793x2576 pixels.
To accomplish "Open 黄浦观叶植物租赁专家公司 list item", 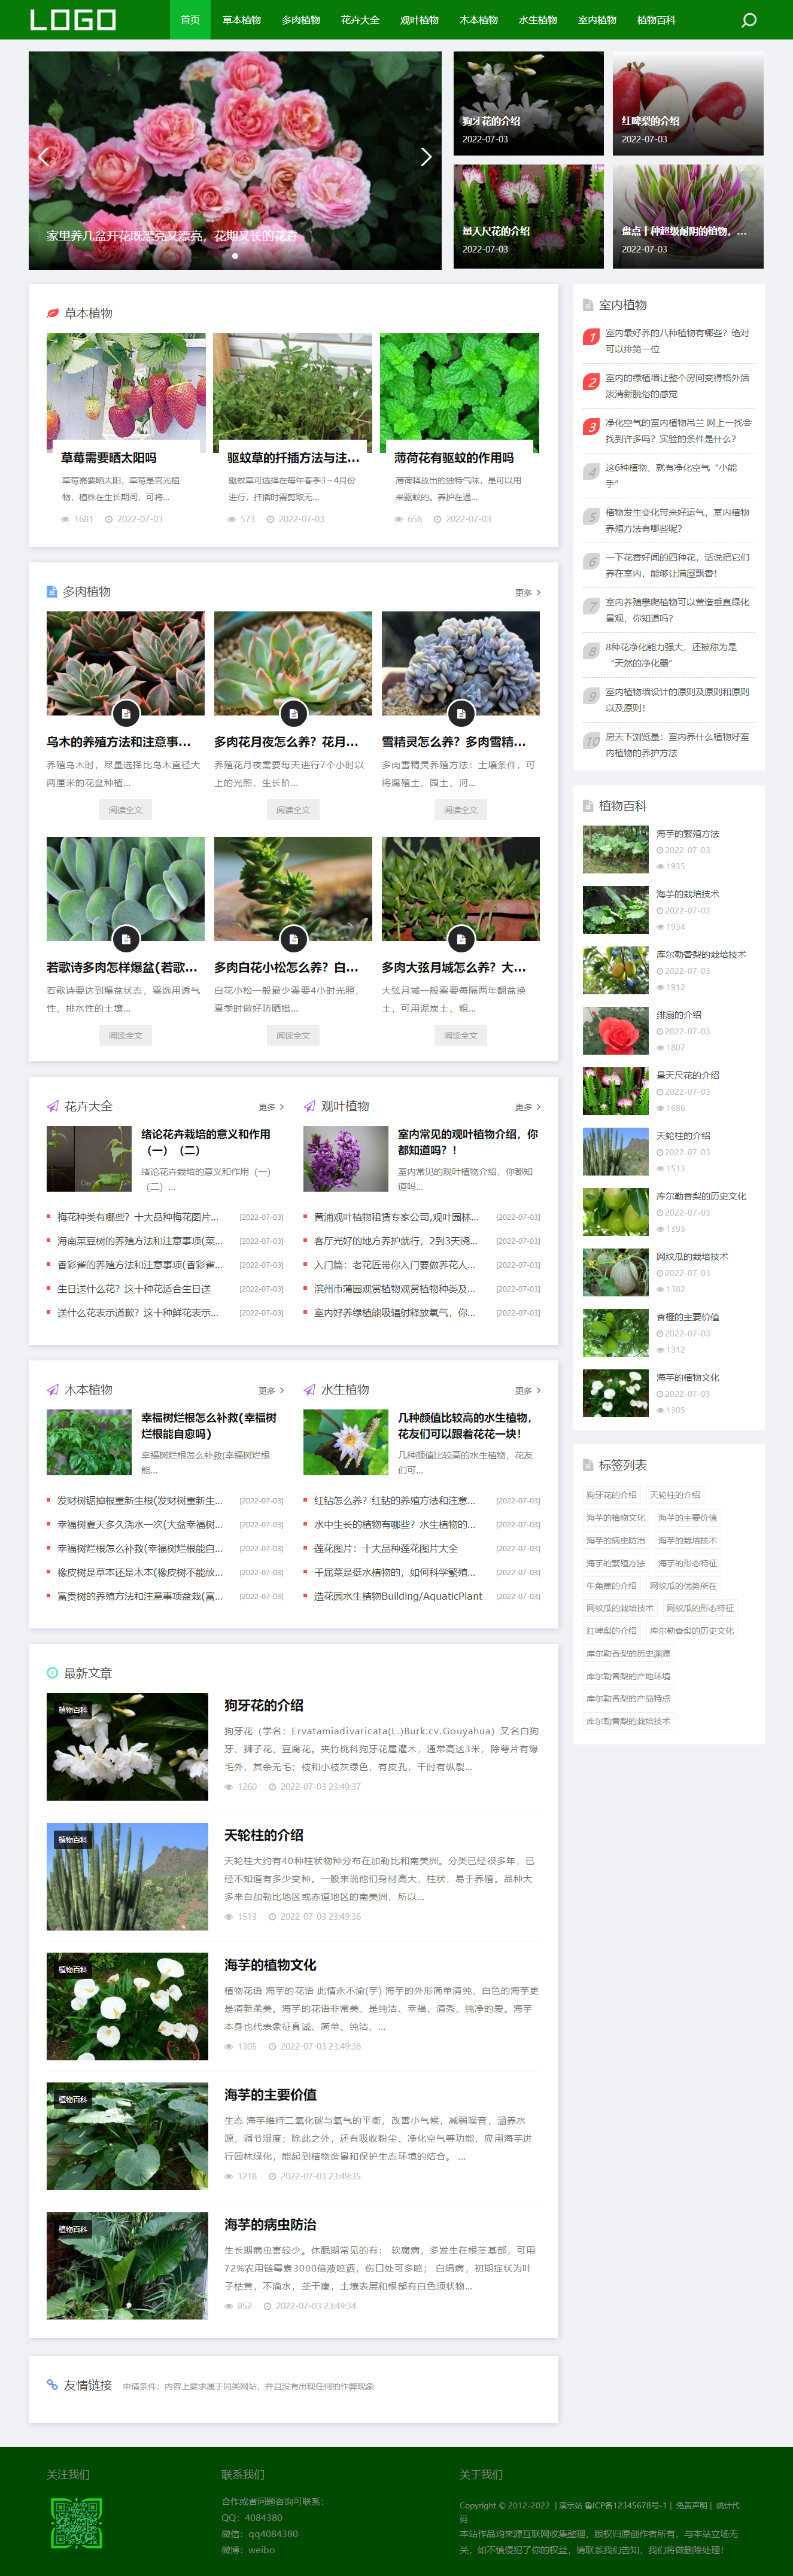I will 396,1217.
